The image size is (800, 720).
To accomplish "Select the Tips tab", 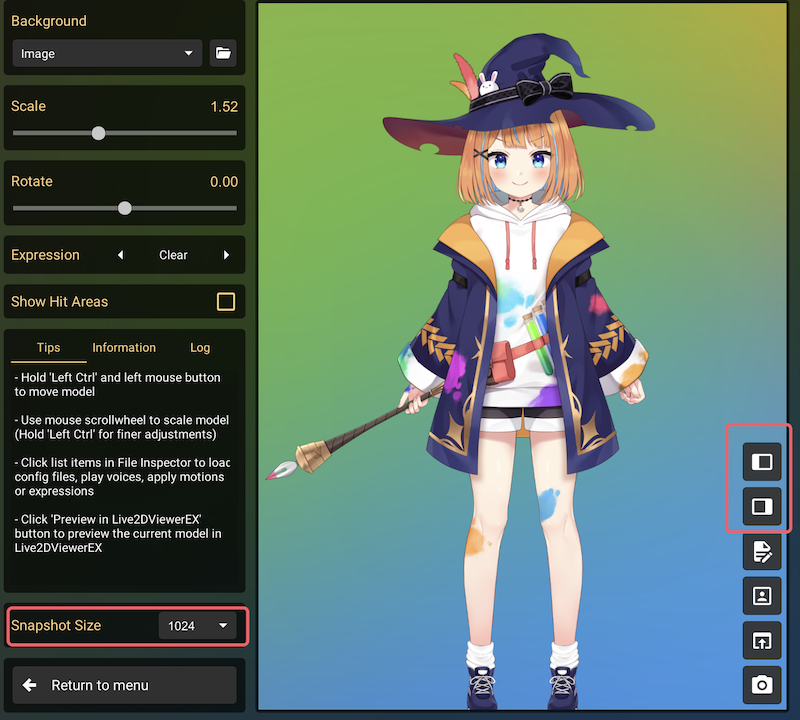I will coord(48,348).
